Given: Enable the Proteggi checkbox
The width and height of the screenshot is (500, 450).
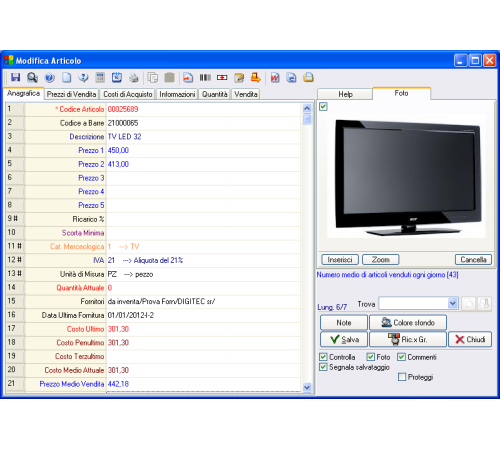Looking at the screenshot, I should pos(402,377).
